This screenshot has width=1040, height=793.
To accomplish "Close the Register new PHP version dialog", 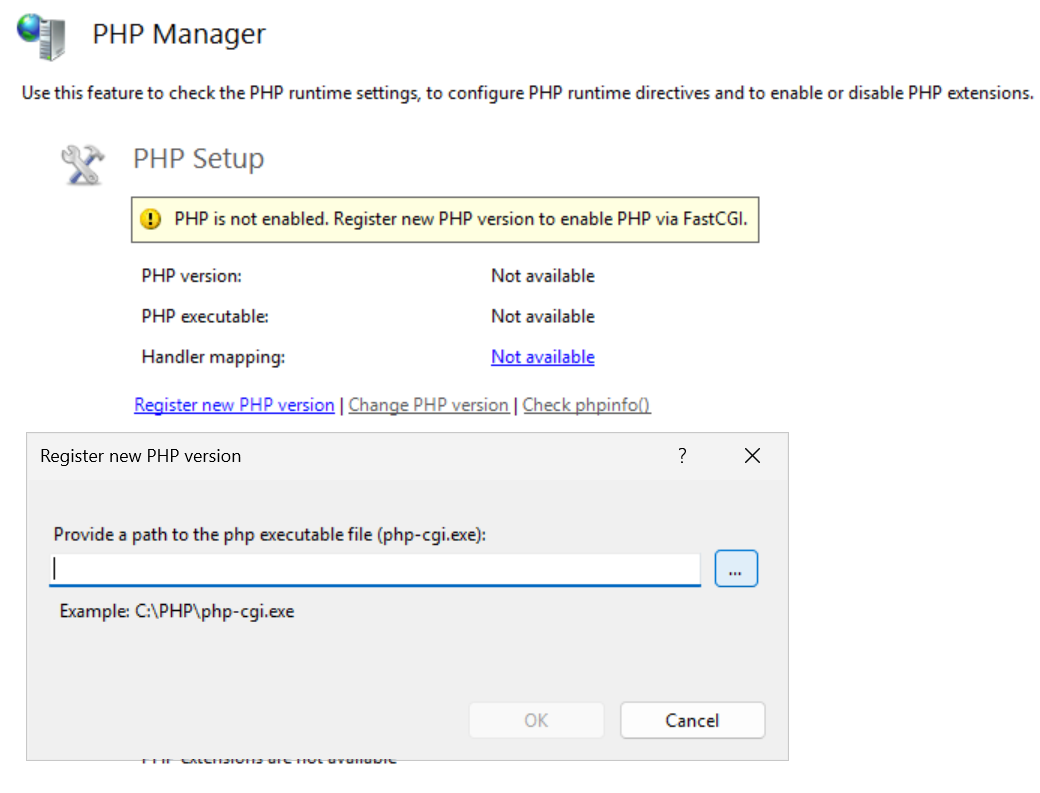I will (x=752, y=456).
